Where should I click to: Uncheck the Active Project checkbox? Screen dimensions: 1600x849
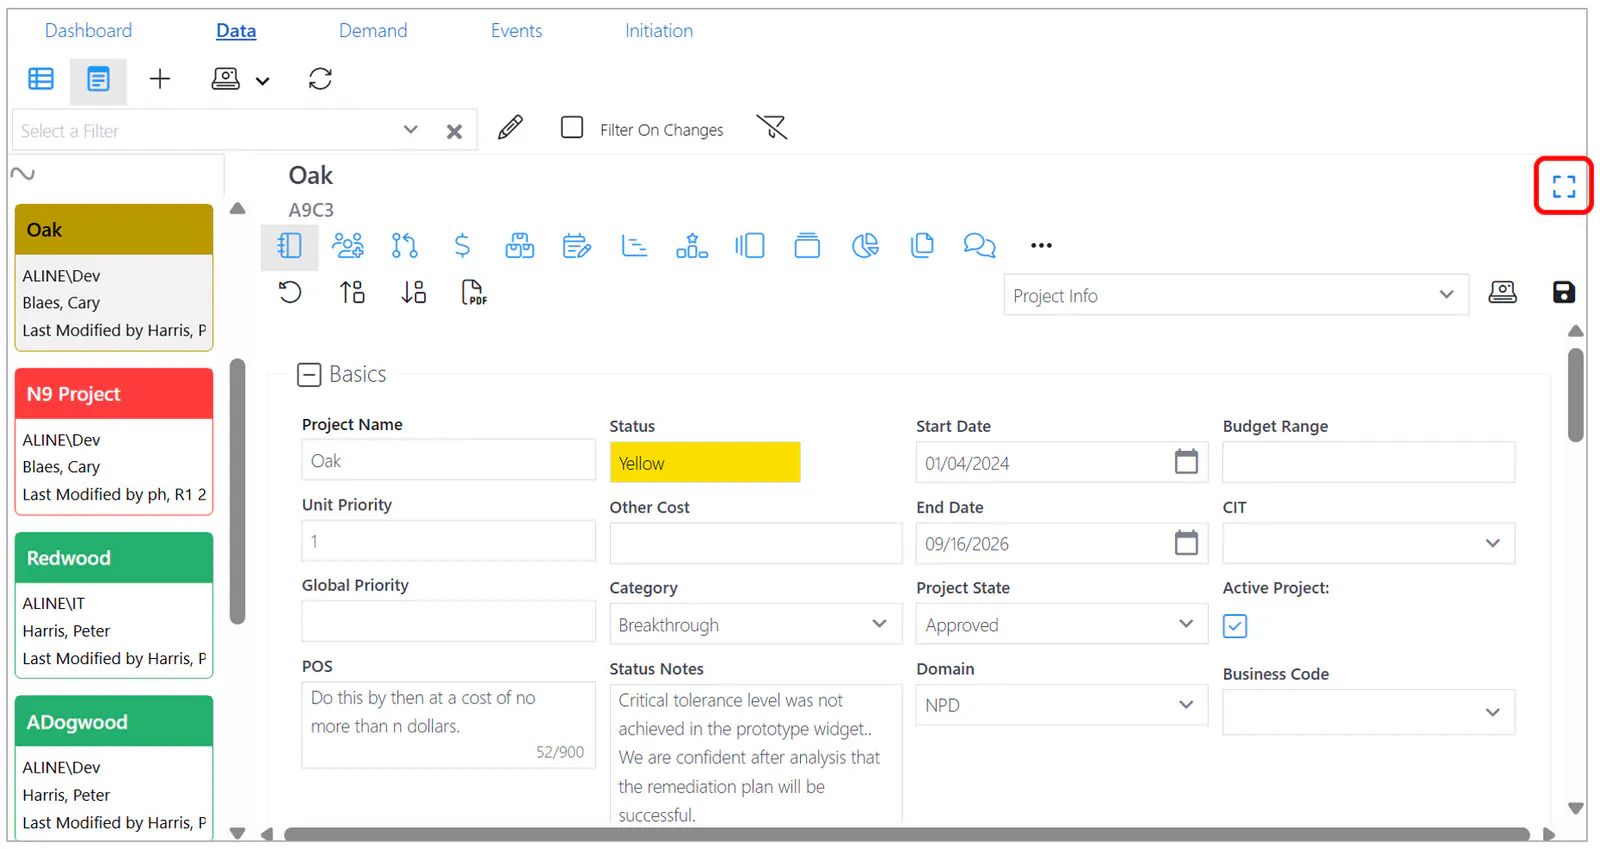(1235, 626)
